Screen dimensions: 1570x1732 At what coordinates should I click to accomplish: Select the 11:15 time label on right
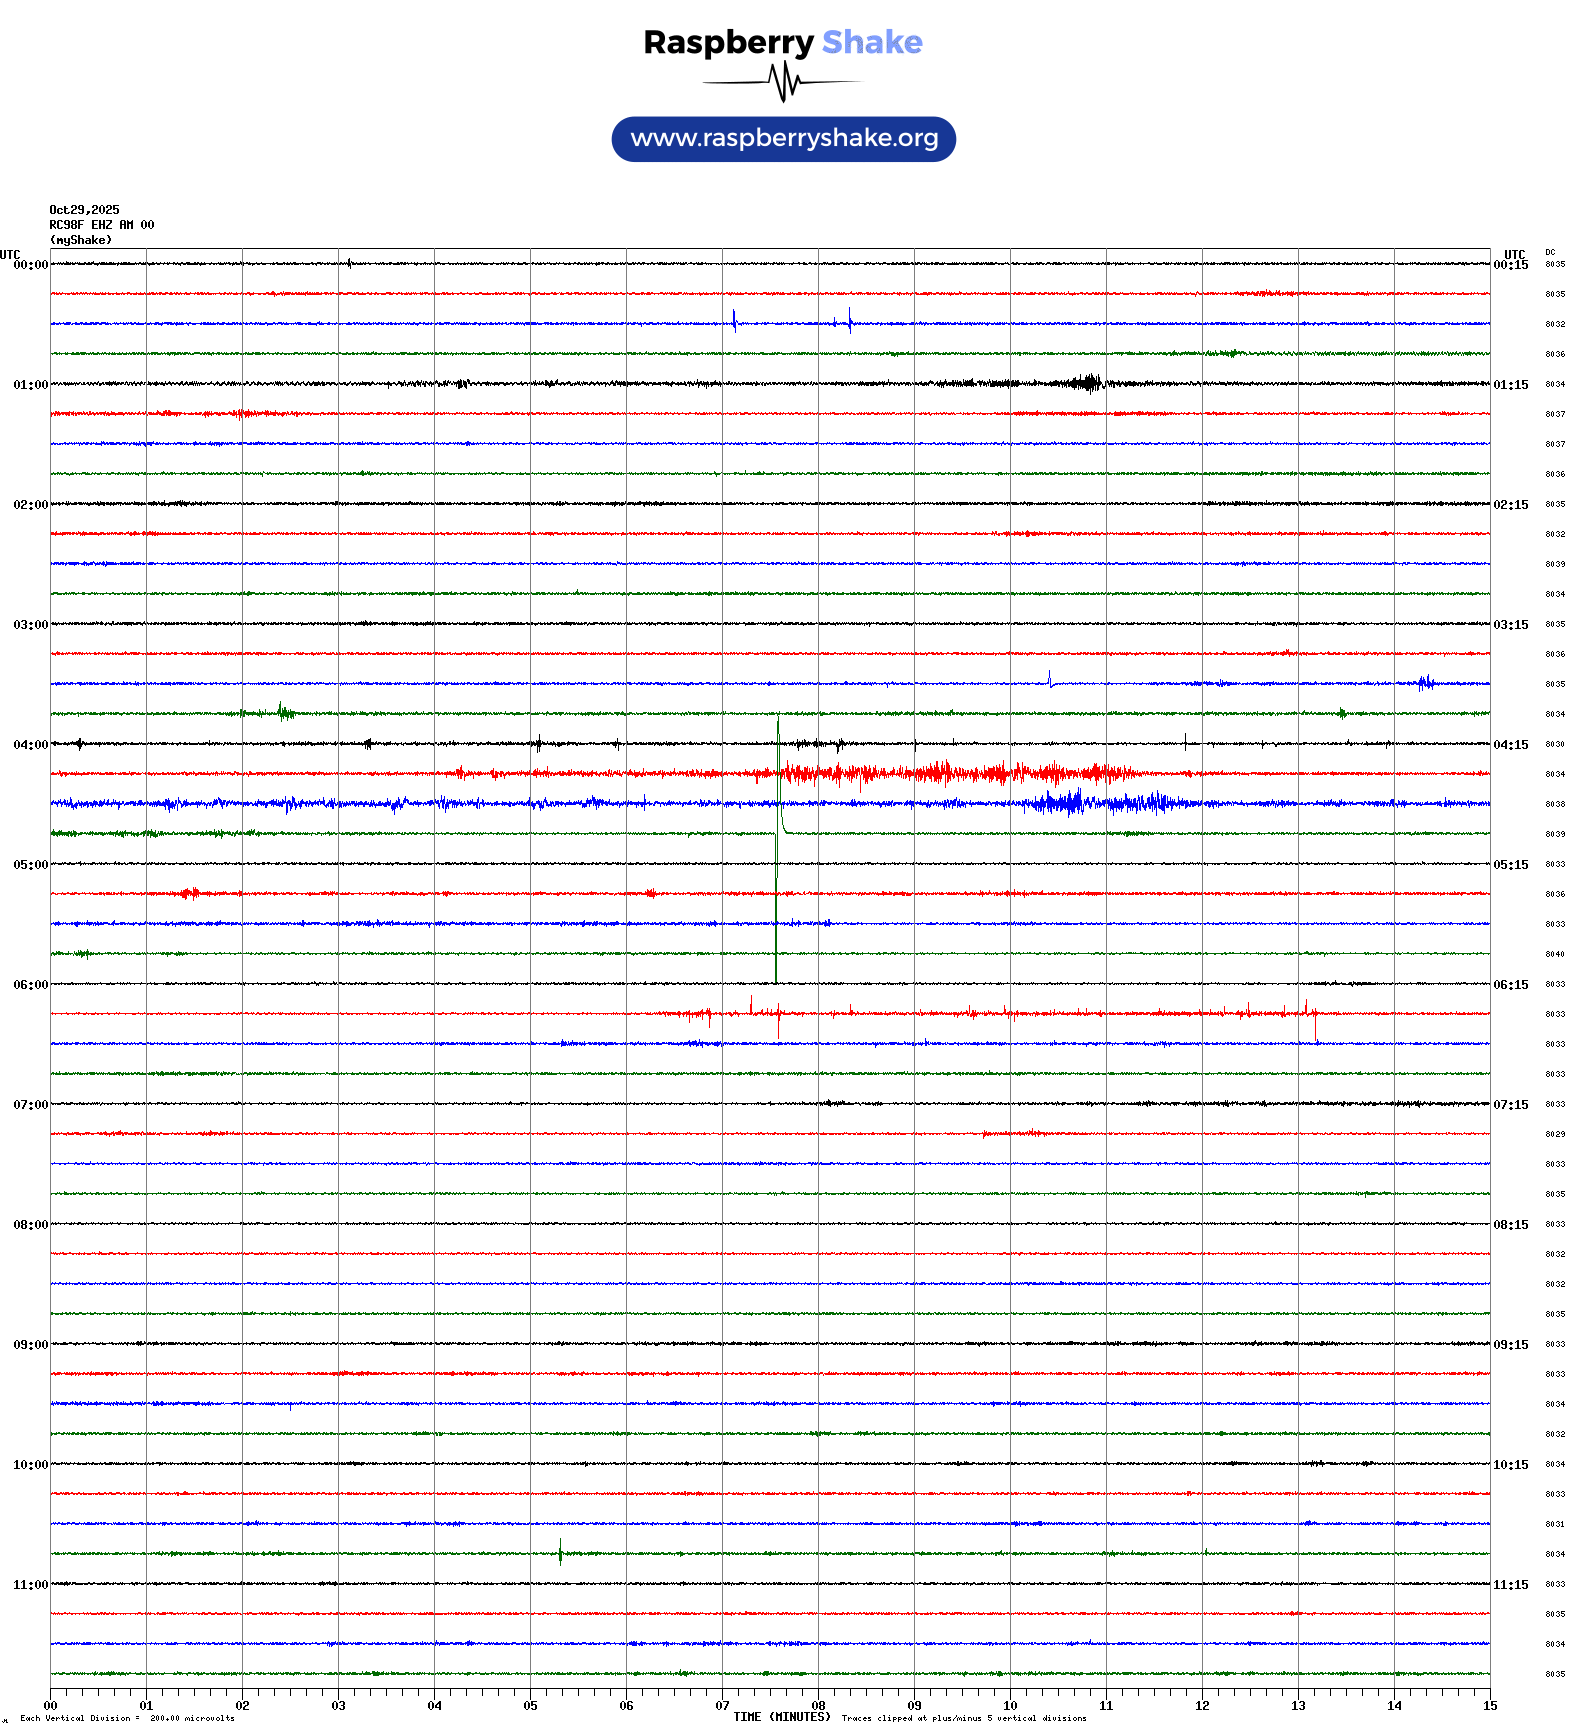(1510, 1585)
